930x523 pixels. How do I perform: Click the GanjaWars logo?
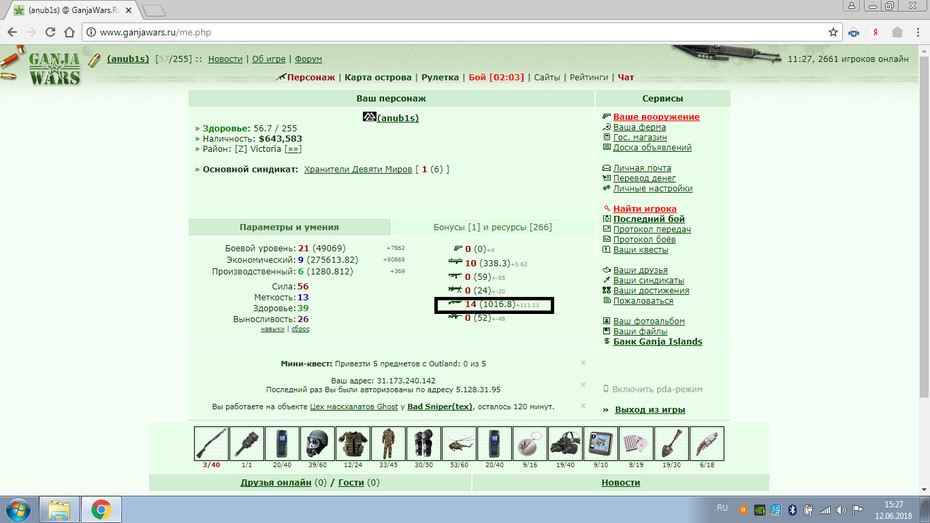(x=54, y=68)
